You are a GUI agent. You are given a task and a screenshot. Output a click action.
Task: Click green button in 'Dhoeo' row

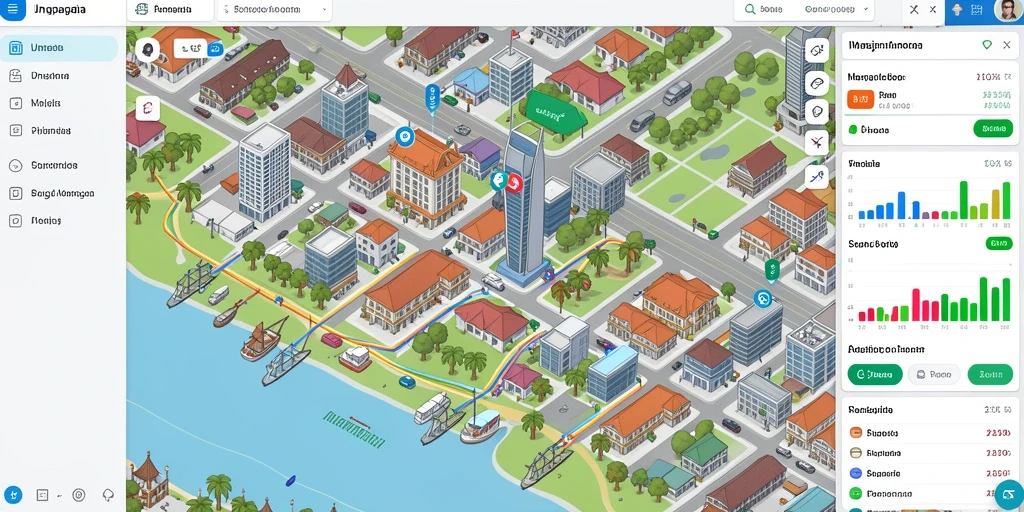click(x=993, y=128)
